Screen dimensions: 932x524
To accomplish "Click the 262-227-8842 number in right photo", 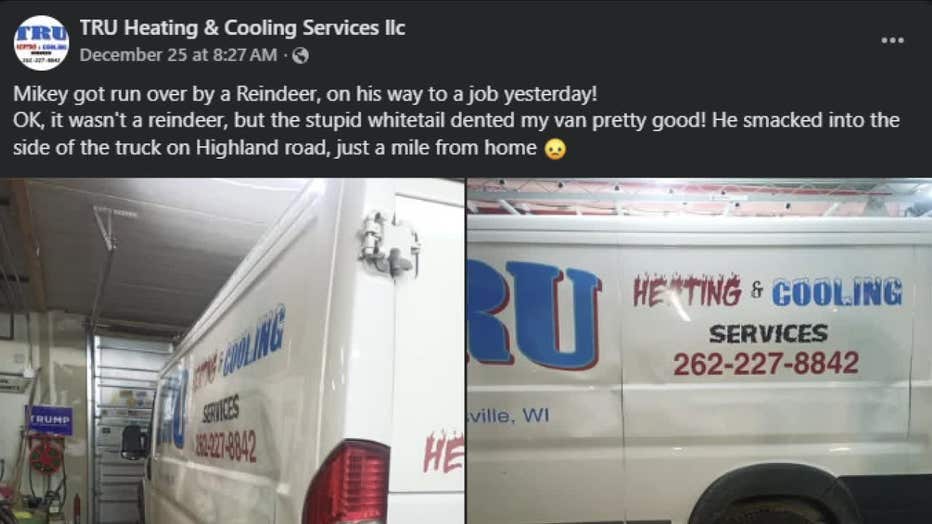I will coord(766,363).
